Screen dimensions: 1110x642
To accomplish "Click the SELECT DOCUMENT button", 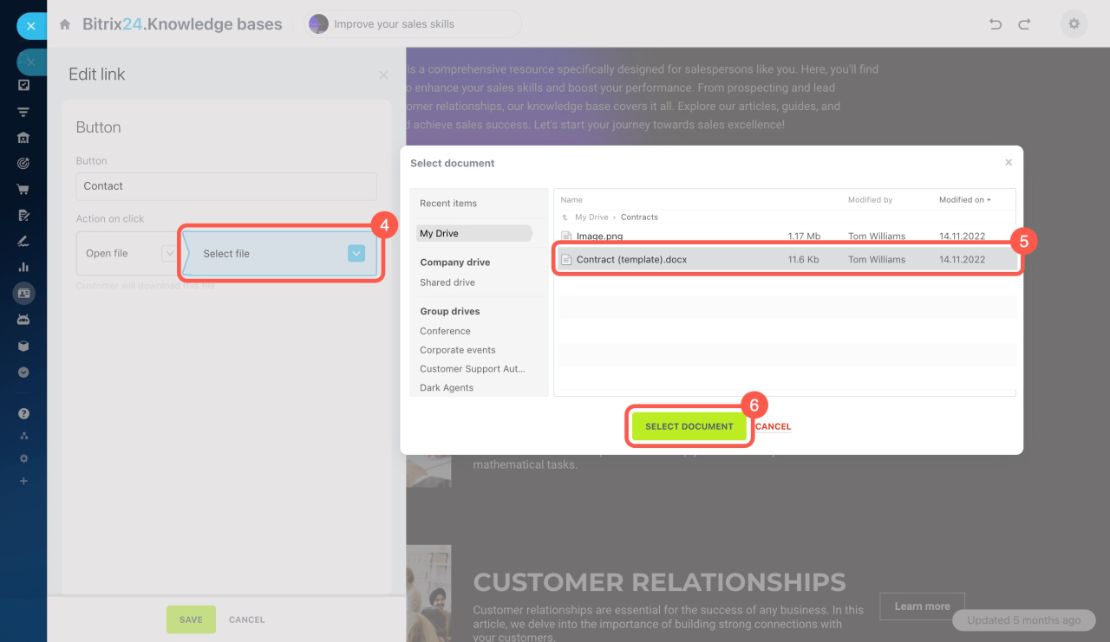I will pyautogui.click(x=689, y=426).
